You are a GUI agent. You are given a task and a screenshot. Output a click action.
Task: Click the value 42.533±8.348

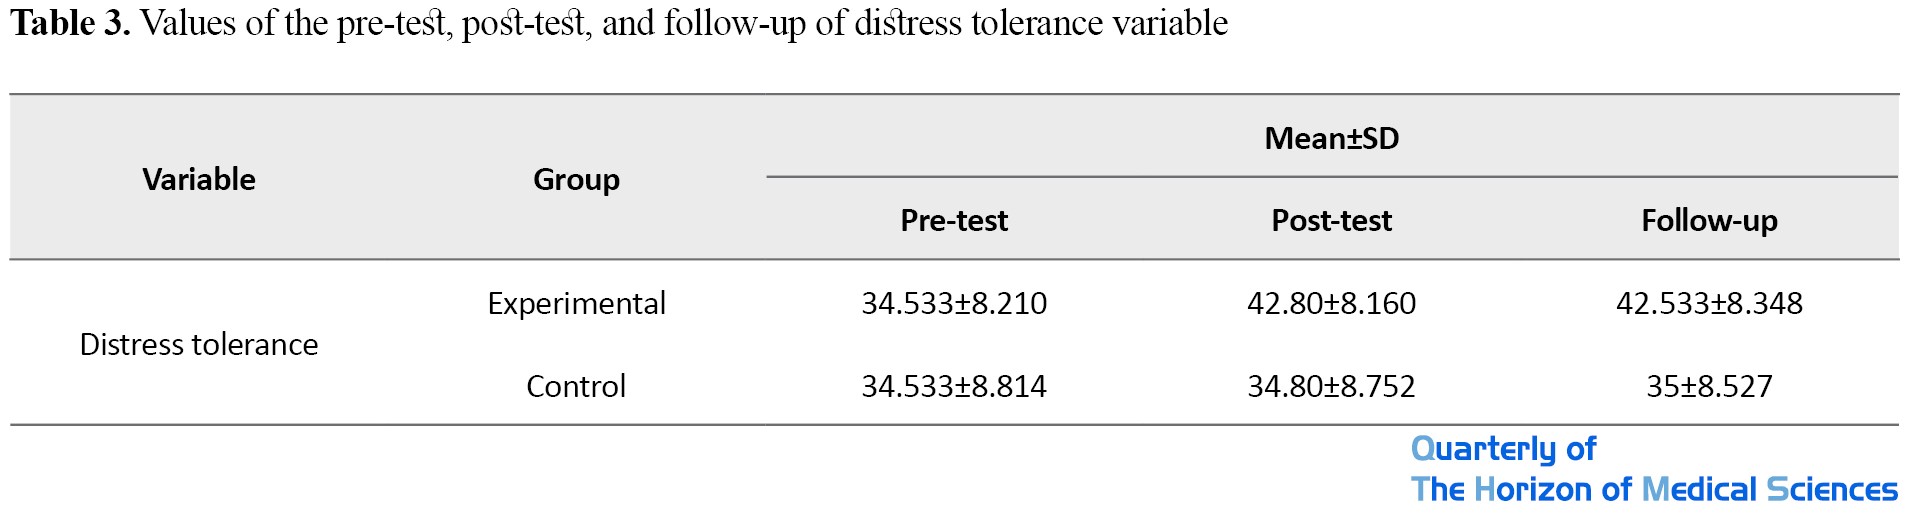pos(1709,303)
